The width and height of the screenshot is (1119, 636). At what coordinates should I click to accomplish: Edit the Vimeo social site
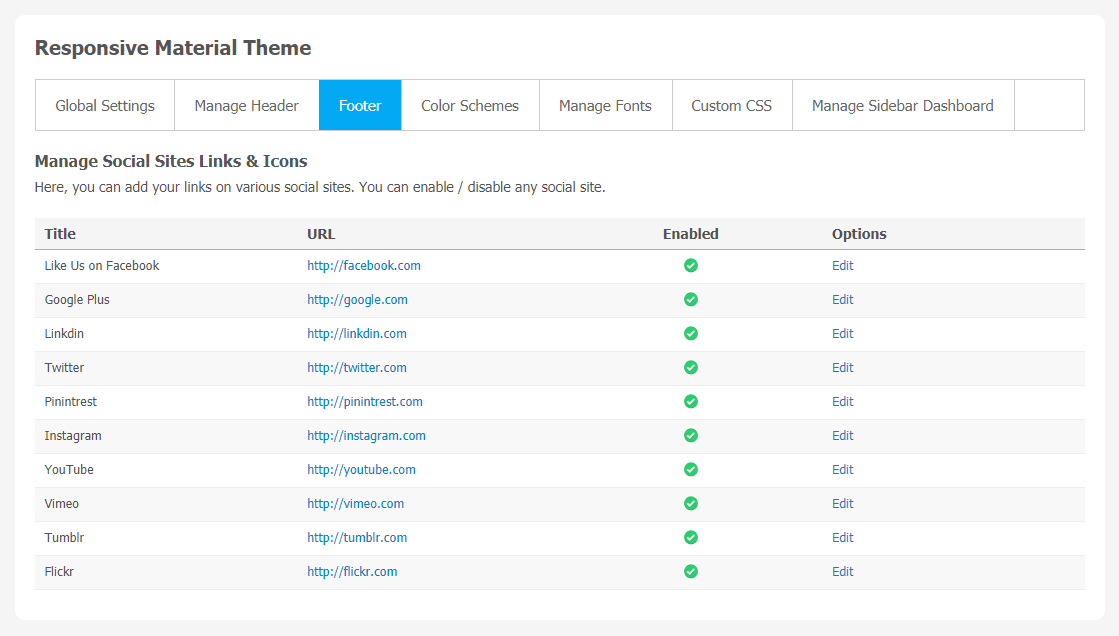(x=843, y=504)
